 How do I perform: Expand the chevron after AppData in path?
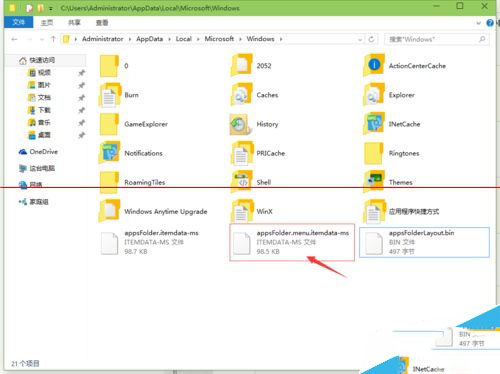[169, 39]
